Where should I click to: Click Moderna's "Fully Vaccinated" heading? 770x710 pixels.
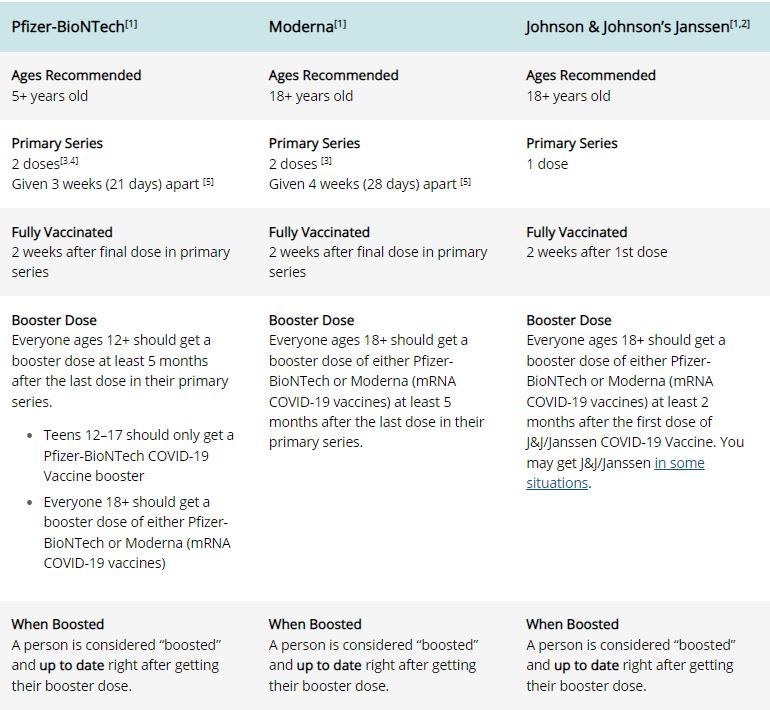tap(319, 232)
